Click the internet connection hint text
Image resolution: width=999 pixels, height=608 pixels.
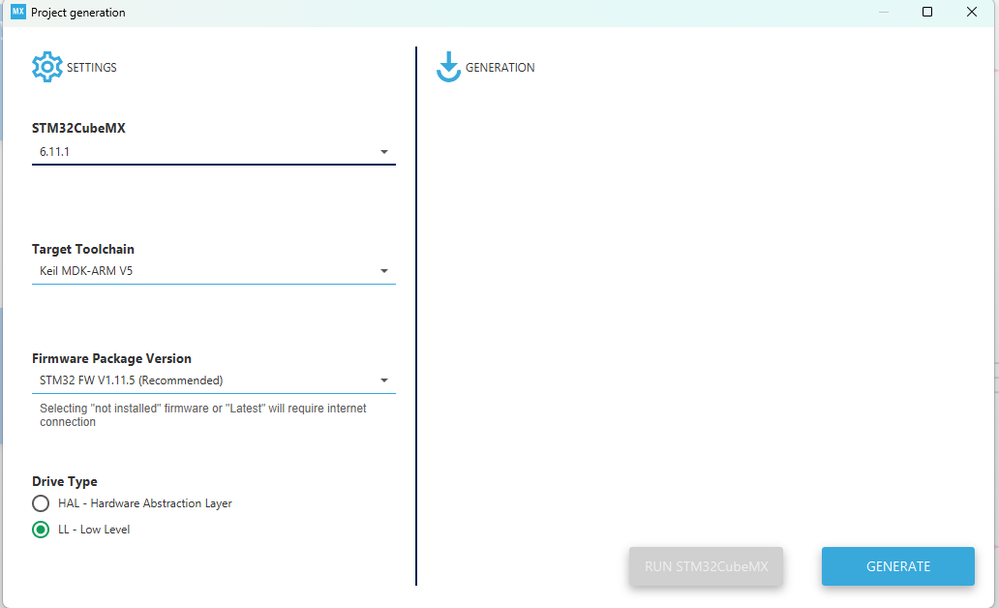[x=203, y=415]
